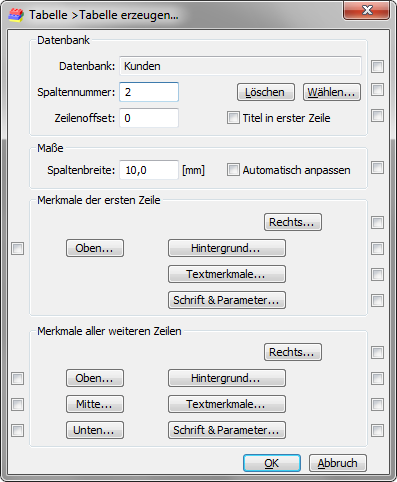Screen dimensions: 397x482
Task: Open Schrift & Parameter... for further rows
Action: pos(227,430)
